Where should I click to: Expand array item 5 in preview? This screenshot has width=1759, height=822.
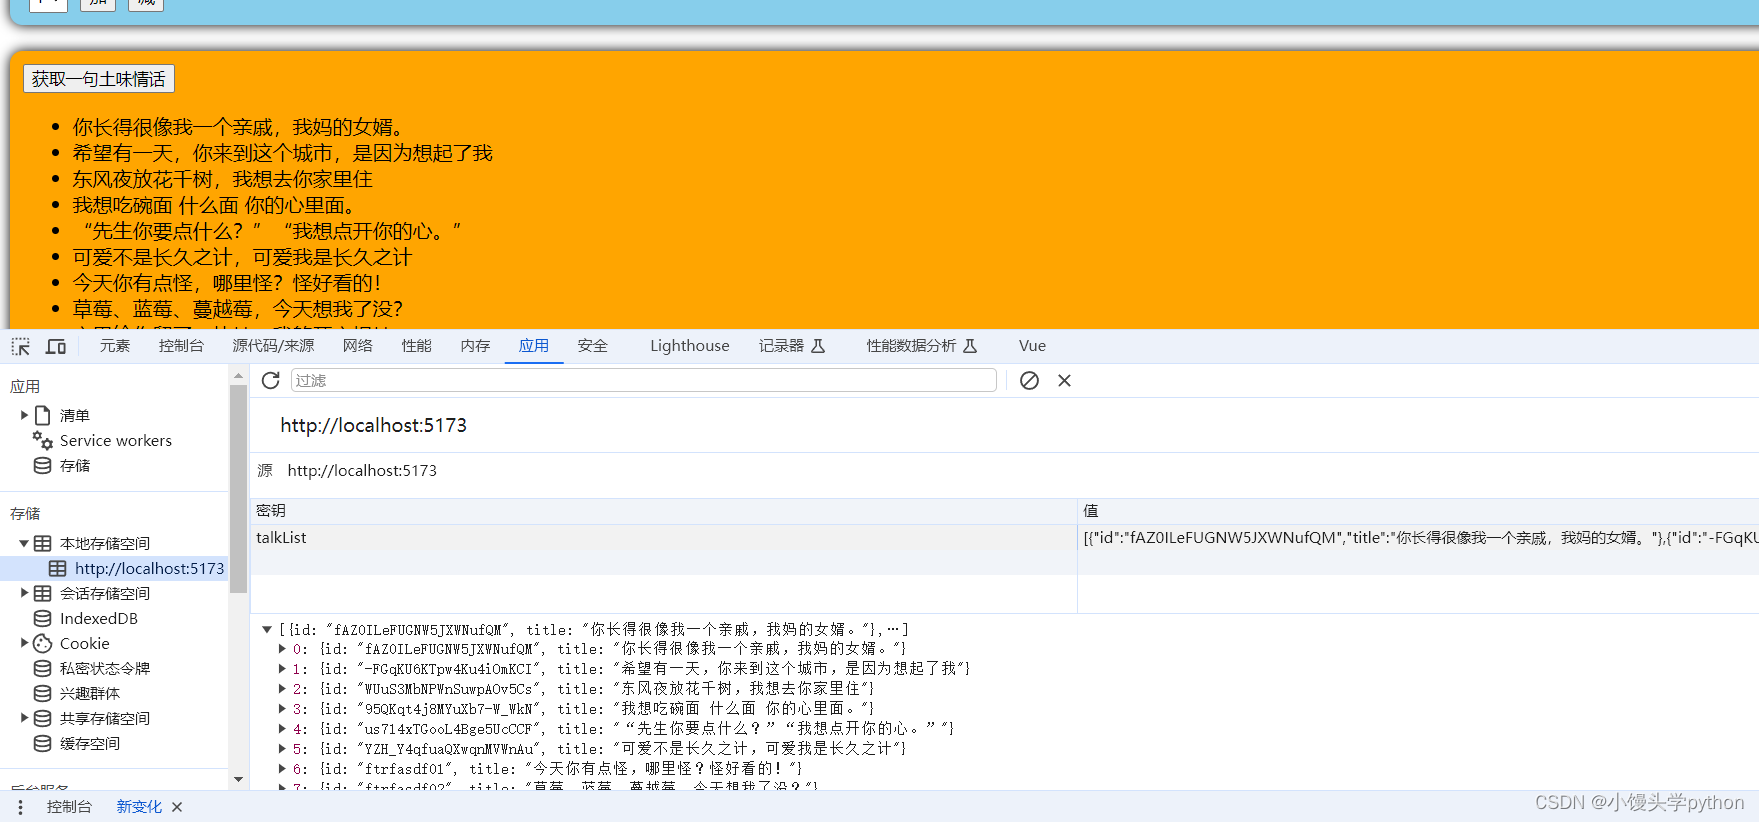(282, 749)
